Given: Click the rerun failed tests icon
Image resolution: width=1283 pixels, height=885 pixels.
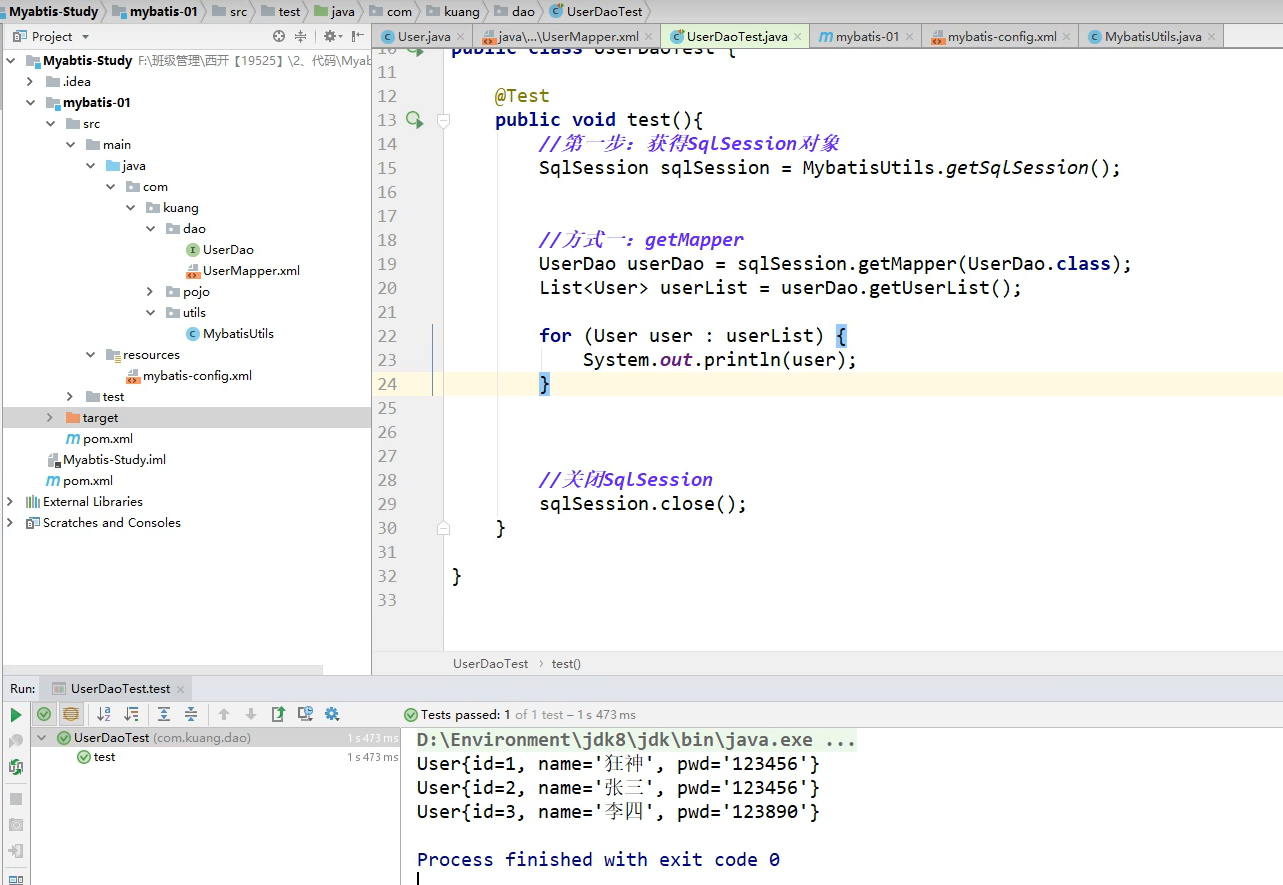Looking at the screenshot, I should point(16,741).
